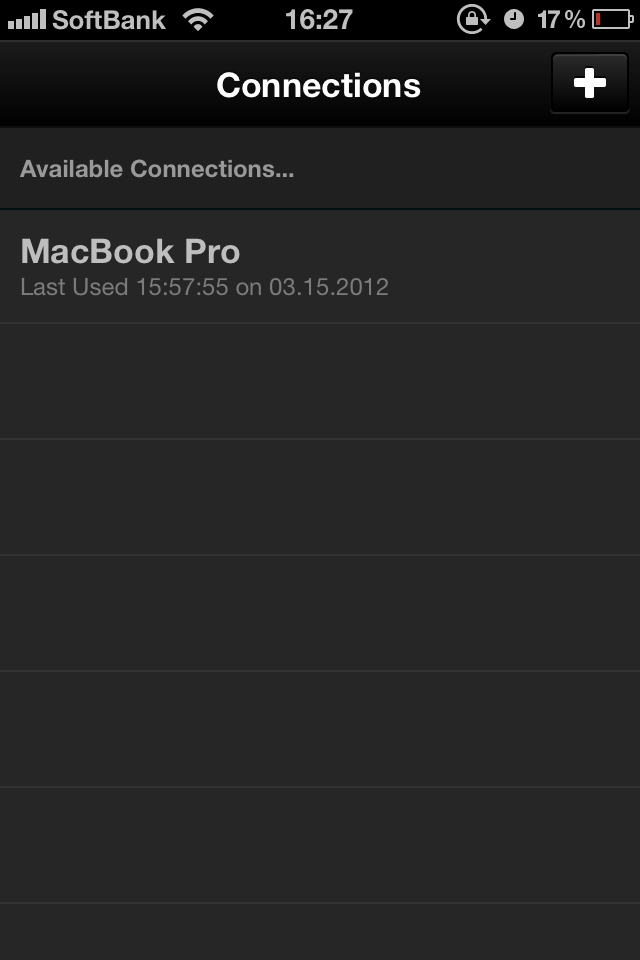Tap the plus icon to add a connection

[x=589, y=83]
